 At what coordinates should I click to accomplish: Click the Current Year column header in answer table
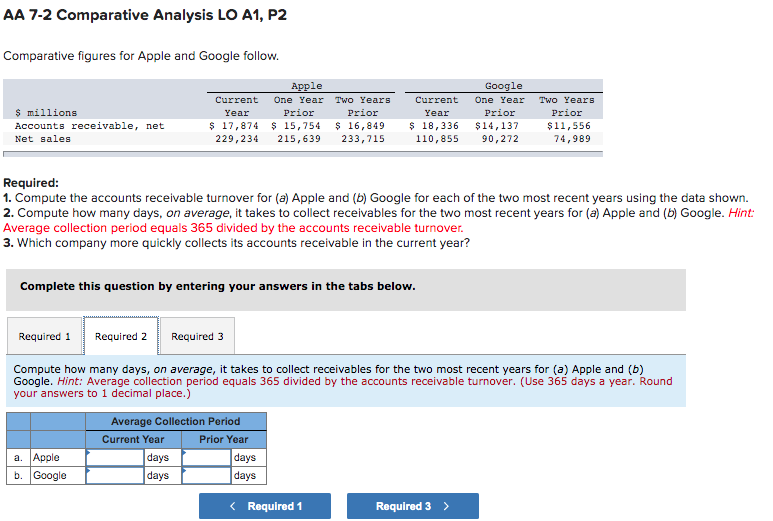[x=133, y=439]
